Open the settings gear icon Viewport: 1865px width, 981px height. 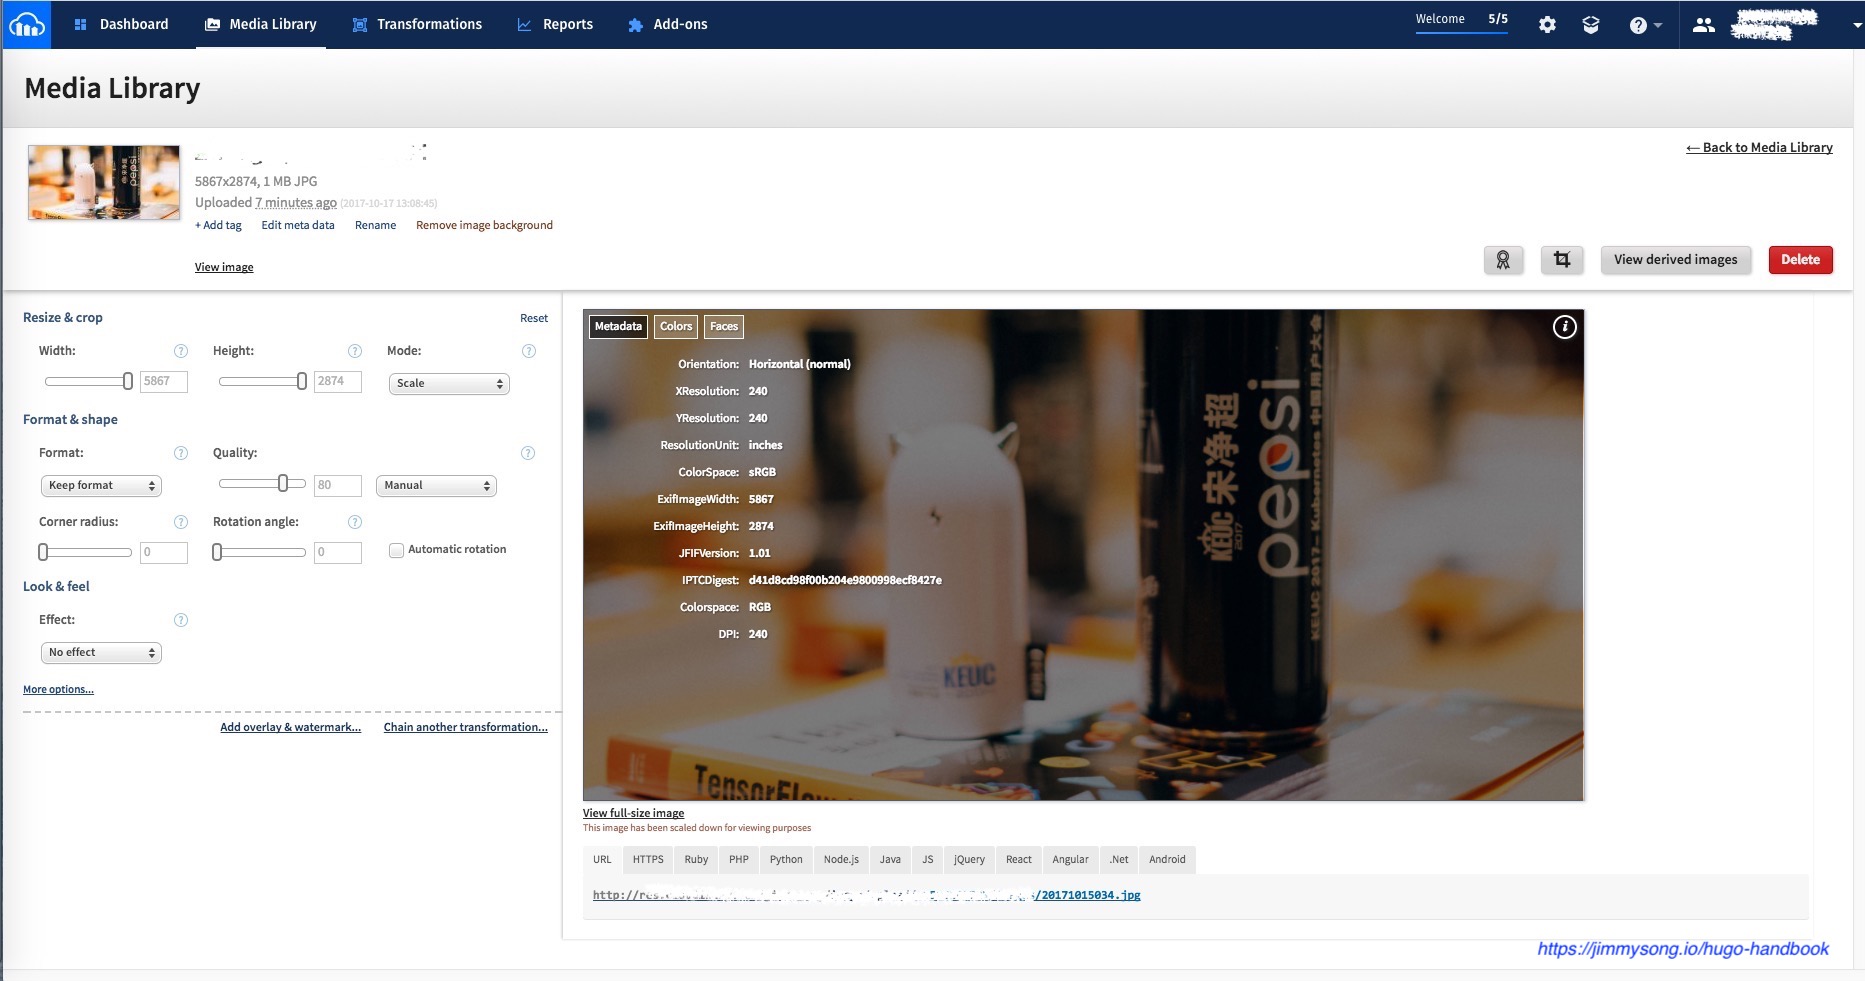(x=1547, y=25)
